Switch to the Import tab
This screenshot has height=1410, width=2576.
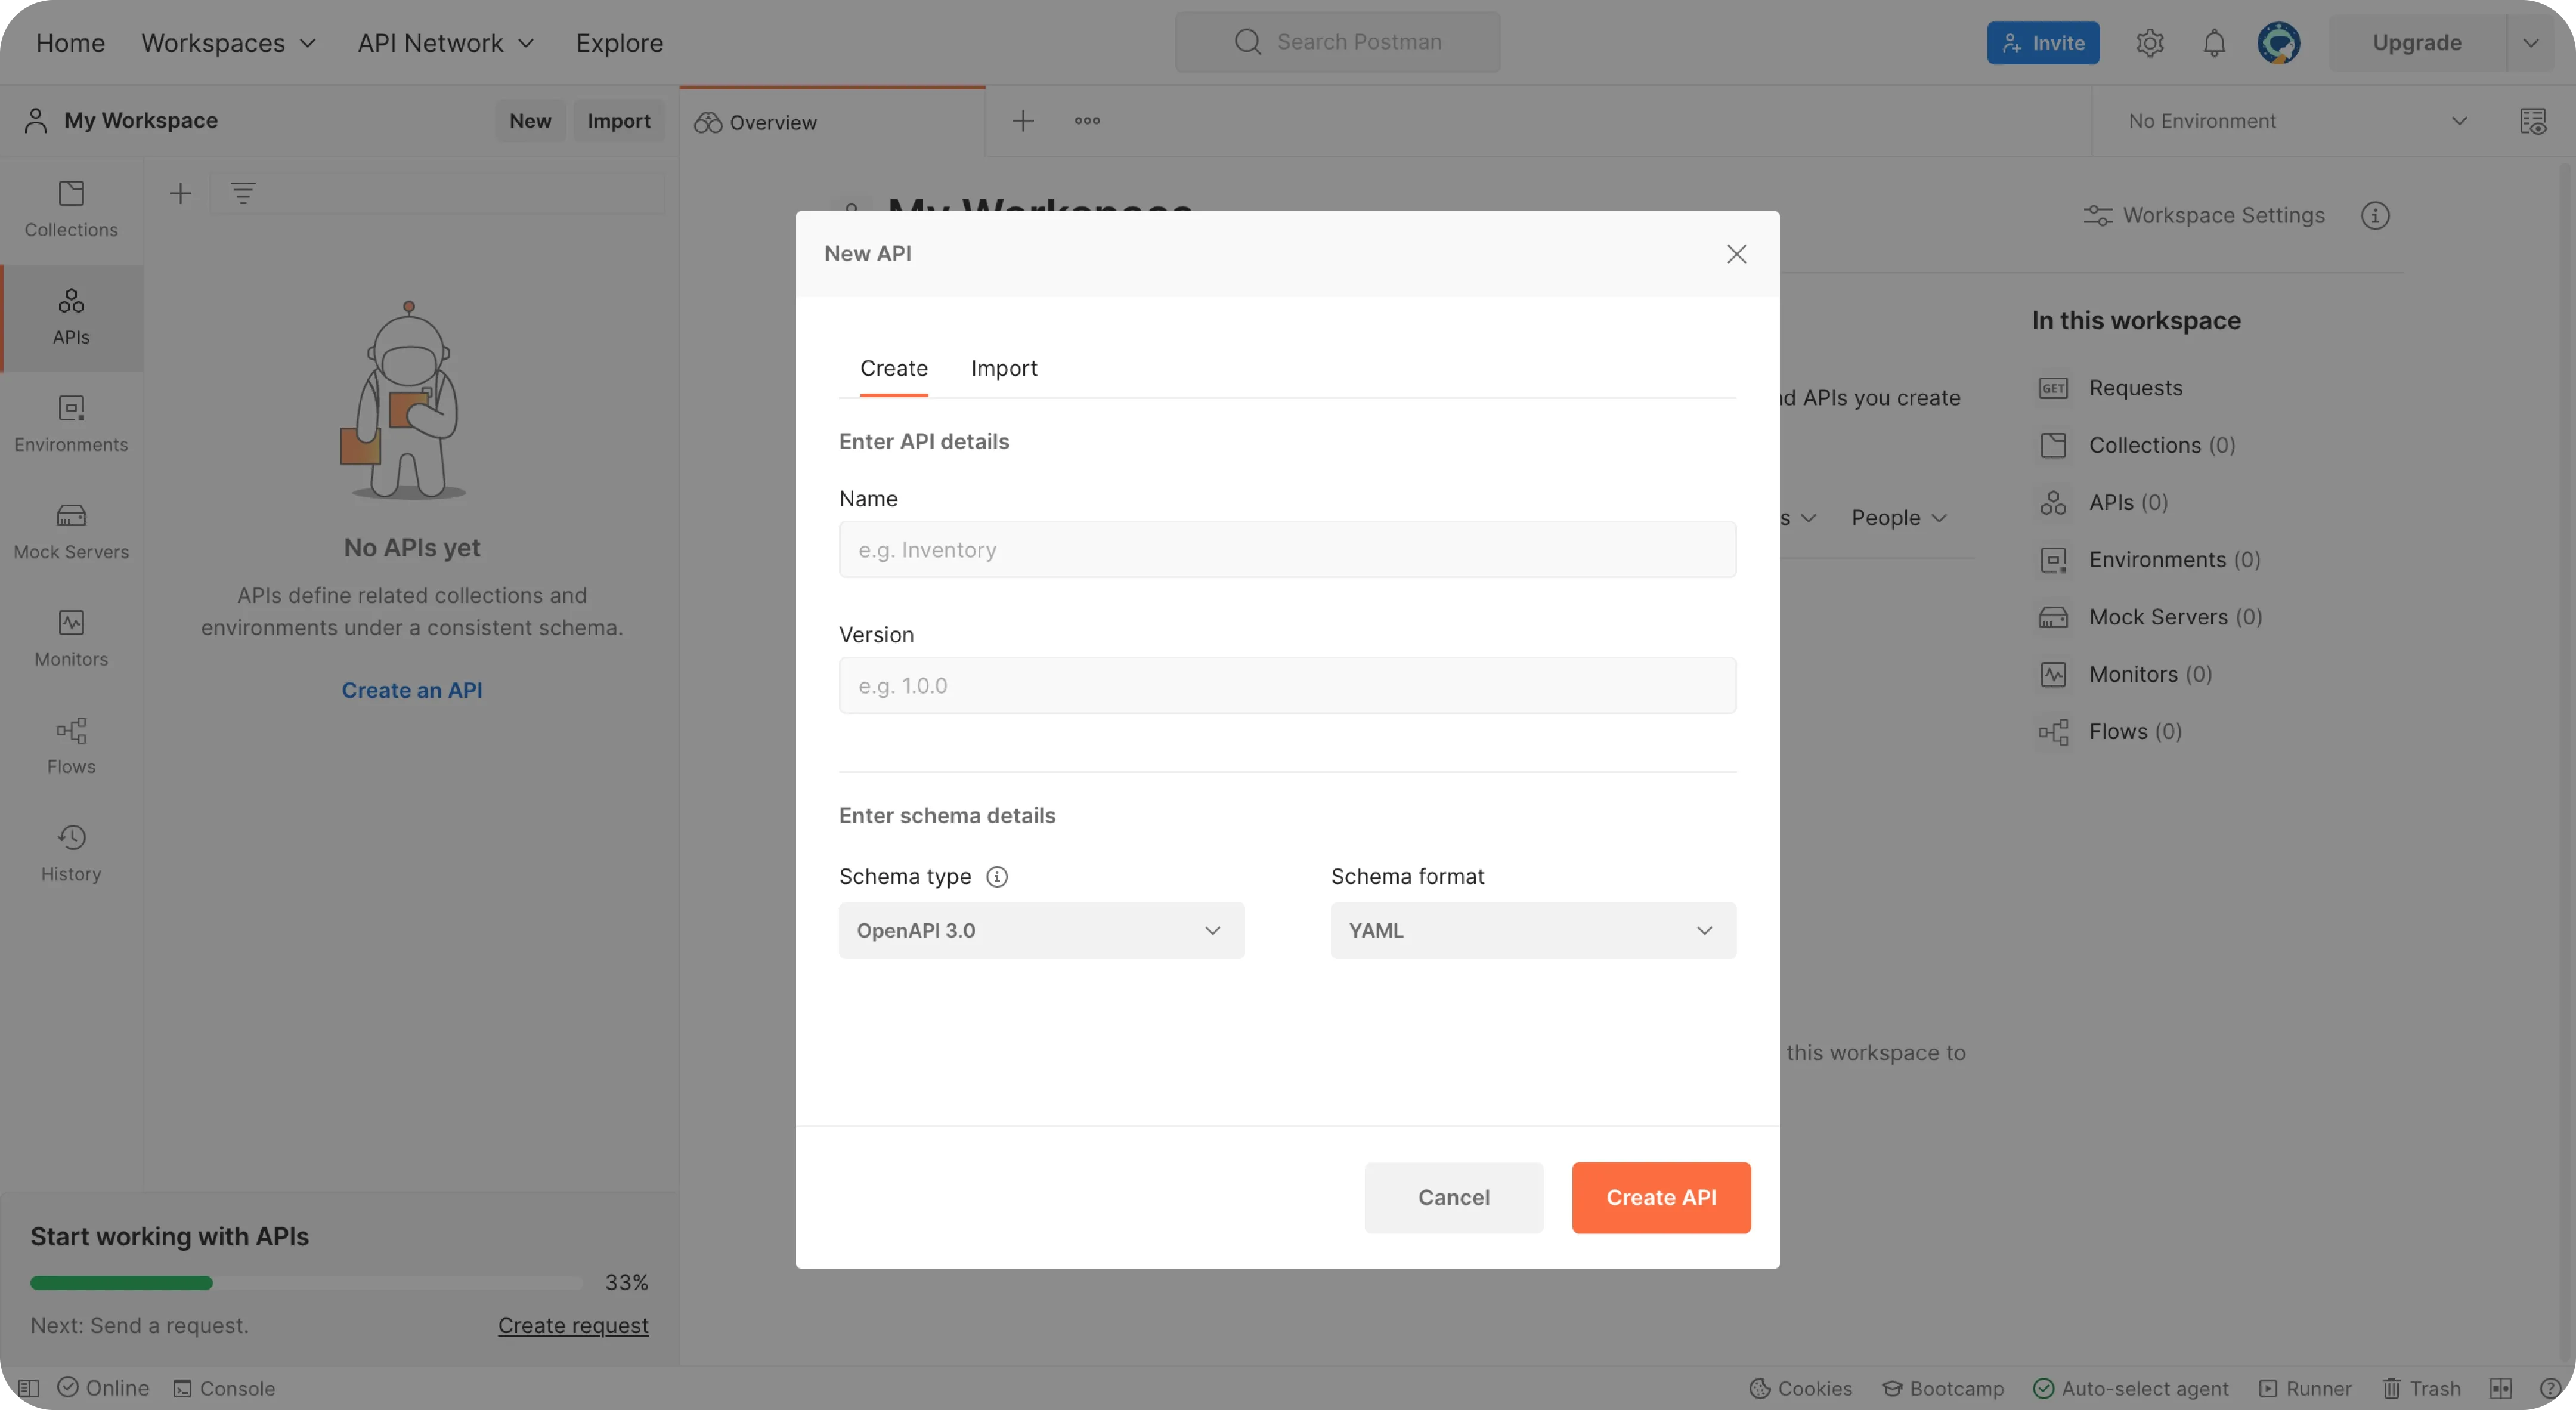(1003, 368)
